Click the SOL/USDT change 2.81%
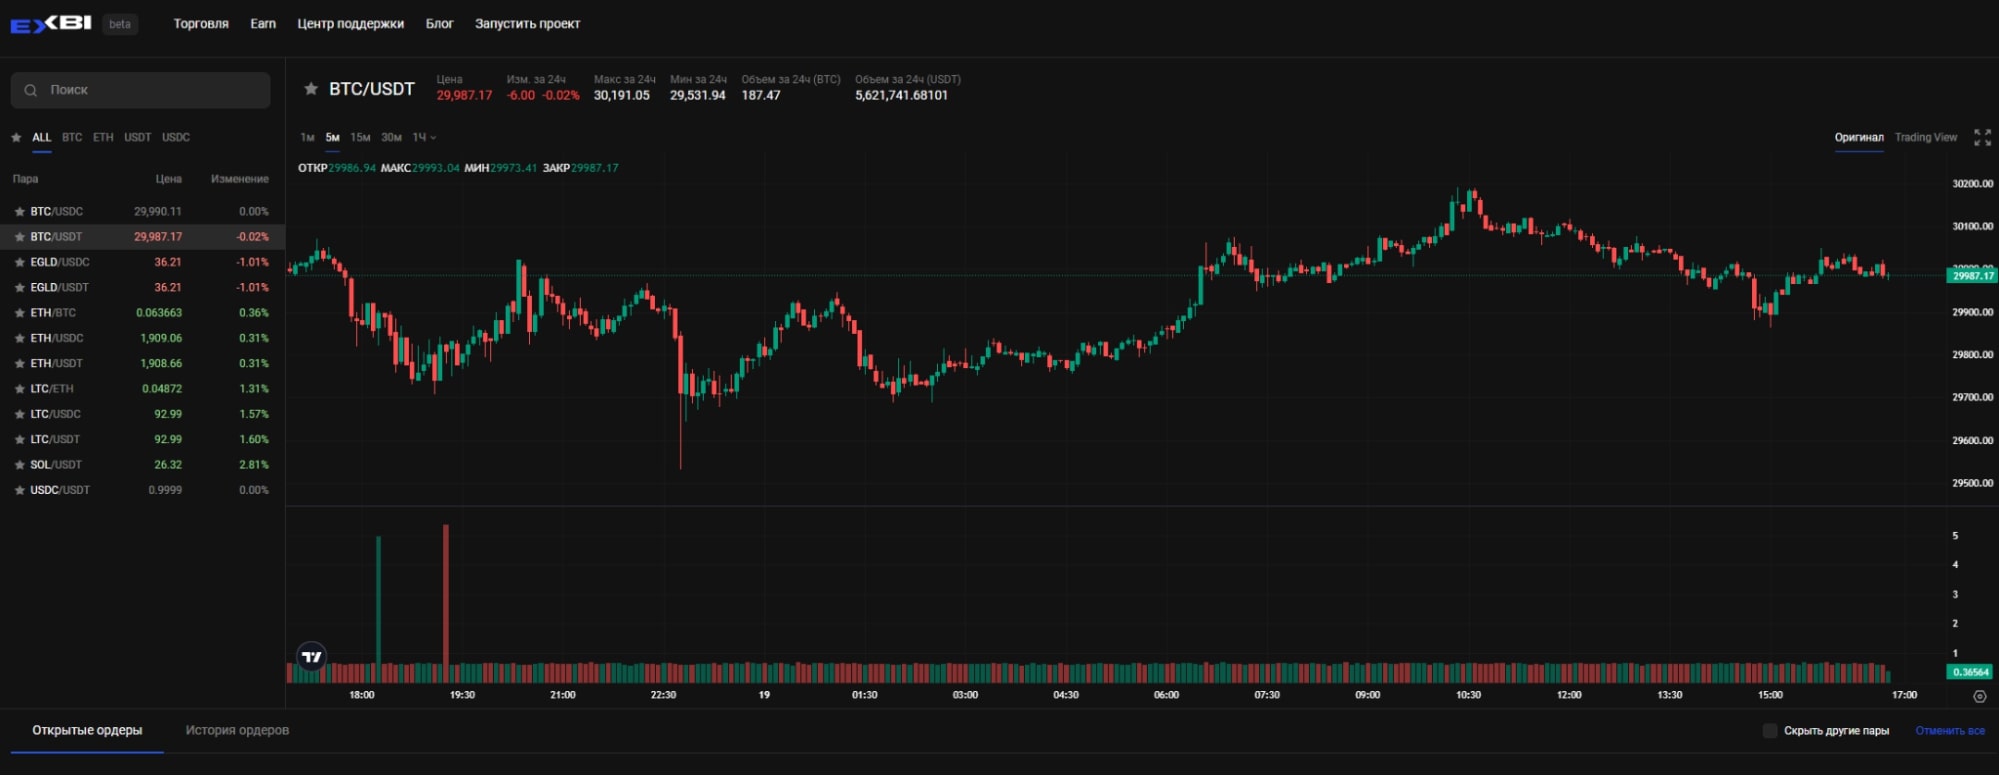1999x776 pixels. click(x=254, y=465)
